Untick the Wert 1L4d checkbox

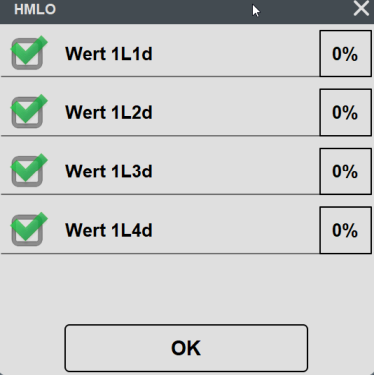[27, 230]
